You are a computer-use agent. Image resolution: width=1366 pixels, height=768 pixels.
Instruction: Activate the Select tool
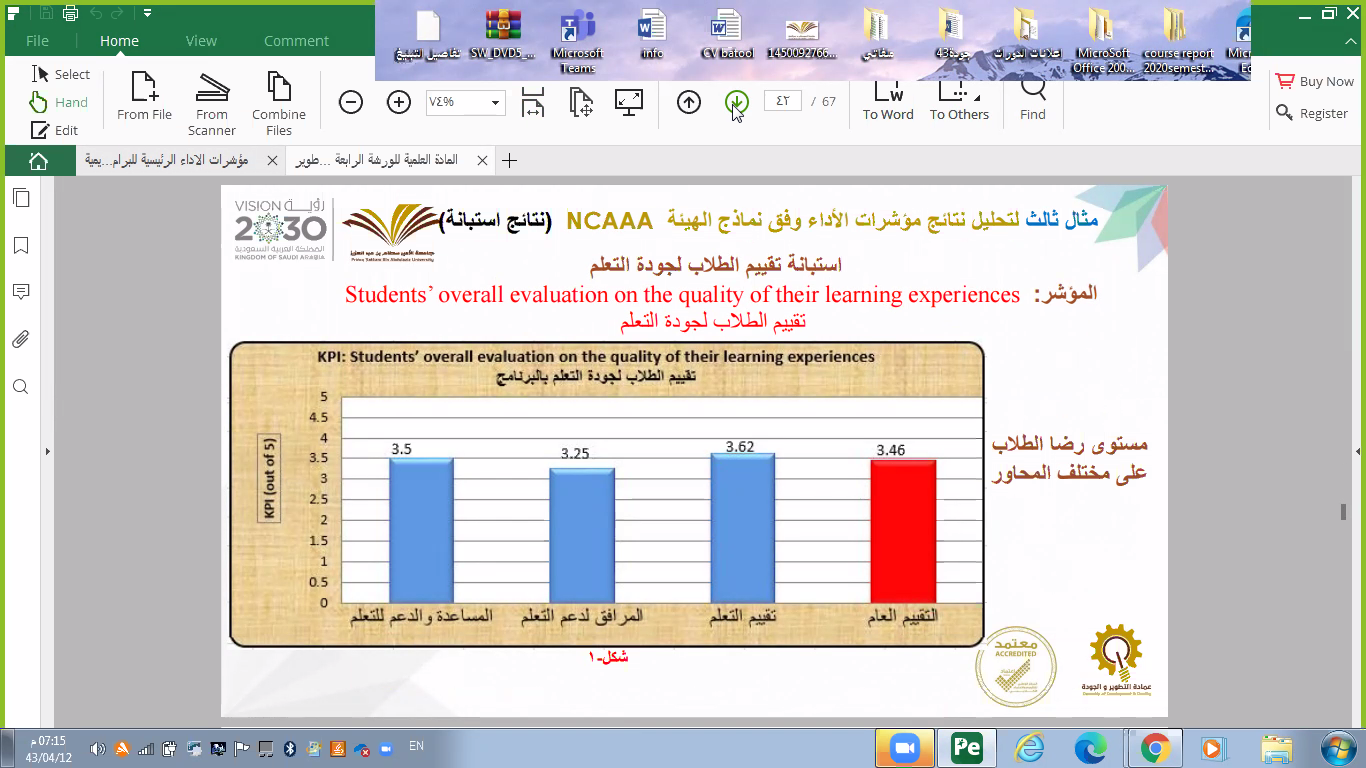[x=61, y=74]
